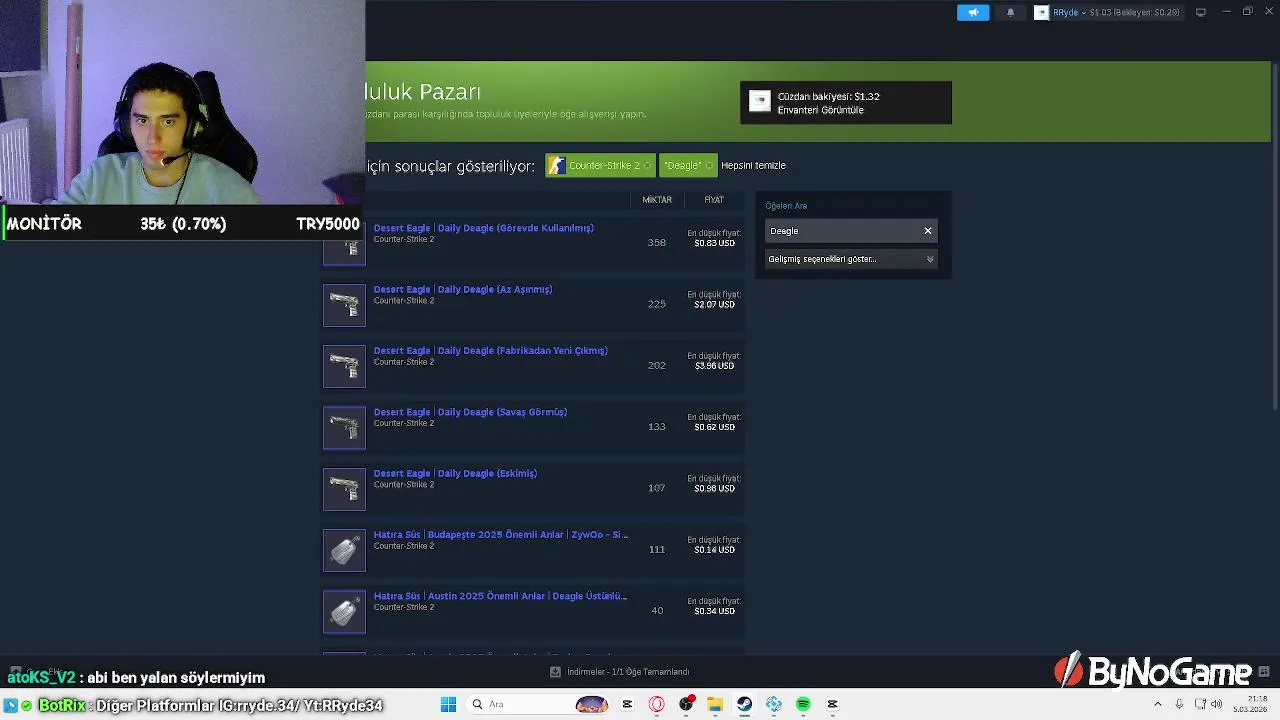
Task: Open the blue diamond app in taskbar
Action: (773, 704)
